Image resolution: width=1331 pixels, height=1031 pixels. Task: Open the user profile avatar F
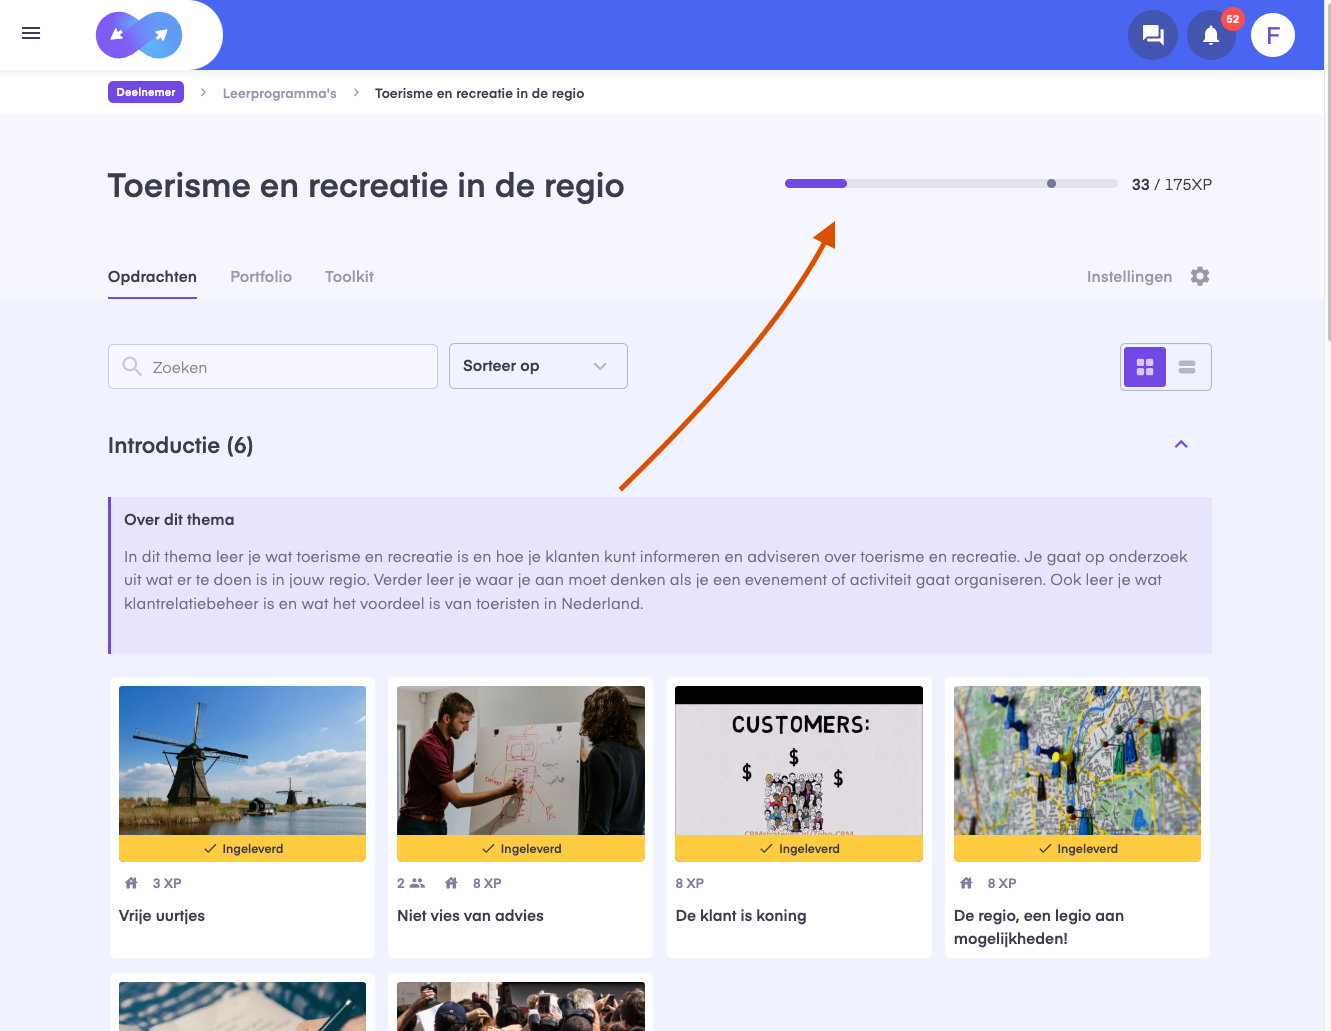[x=1273, y=35]
